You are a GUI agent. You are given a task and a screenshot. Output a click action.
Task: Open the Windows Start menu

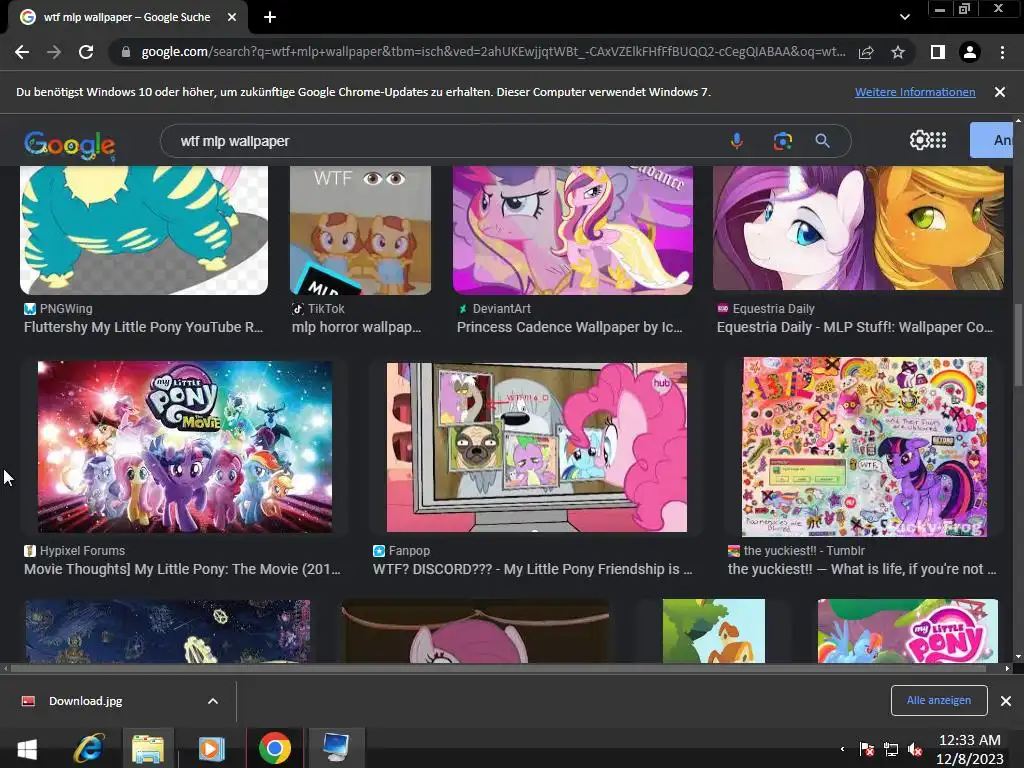26,748
